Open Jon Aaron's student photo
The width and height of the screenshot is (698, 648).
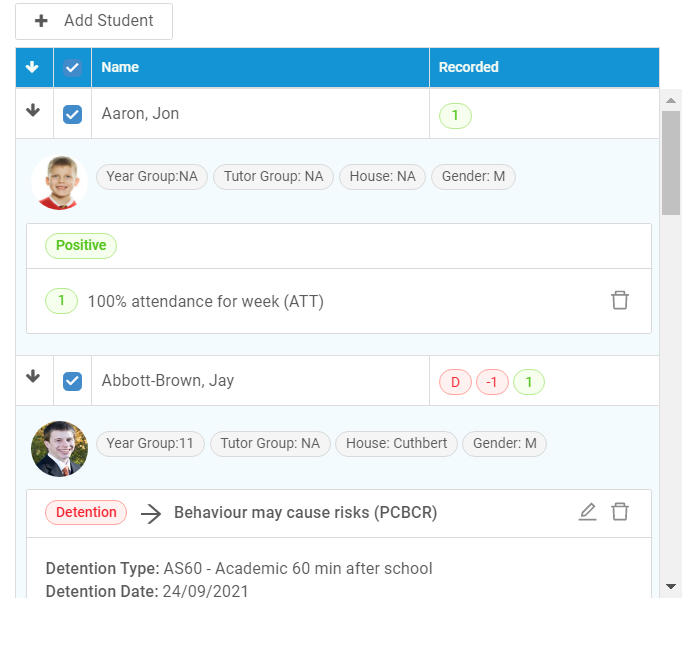(59, 182)
